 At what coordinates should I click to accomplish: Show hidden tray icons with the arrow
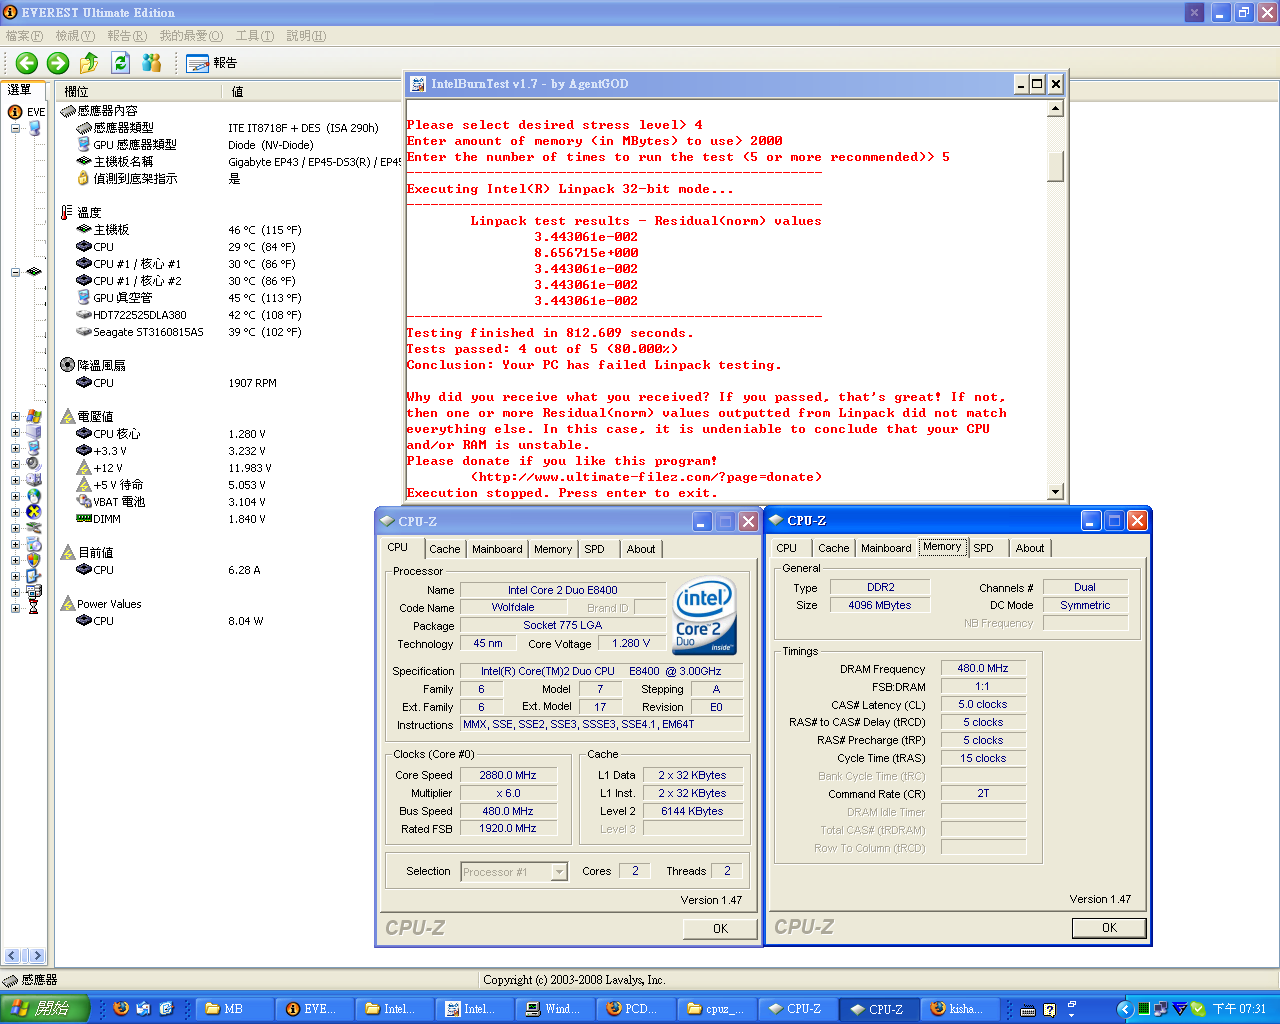click(1124, 1009)
